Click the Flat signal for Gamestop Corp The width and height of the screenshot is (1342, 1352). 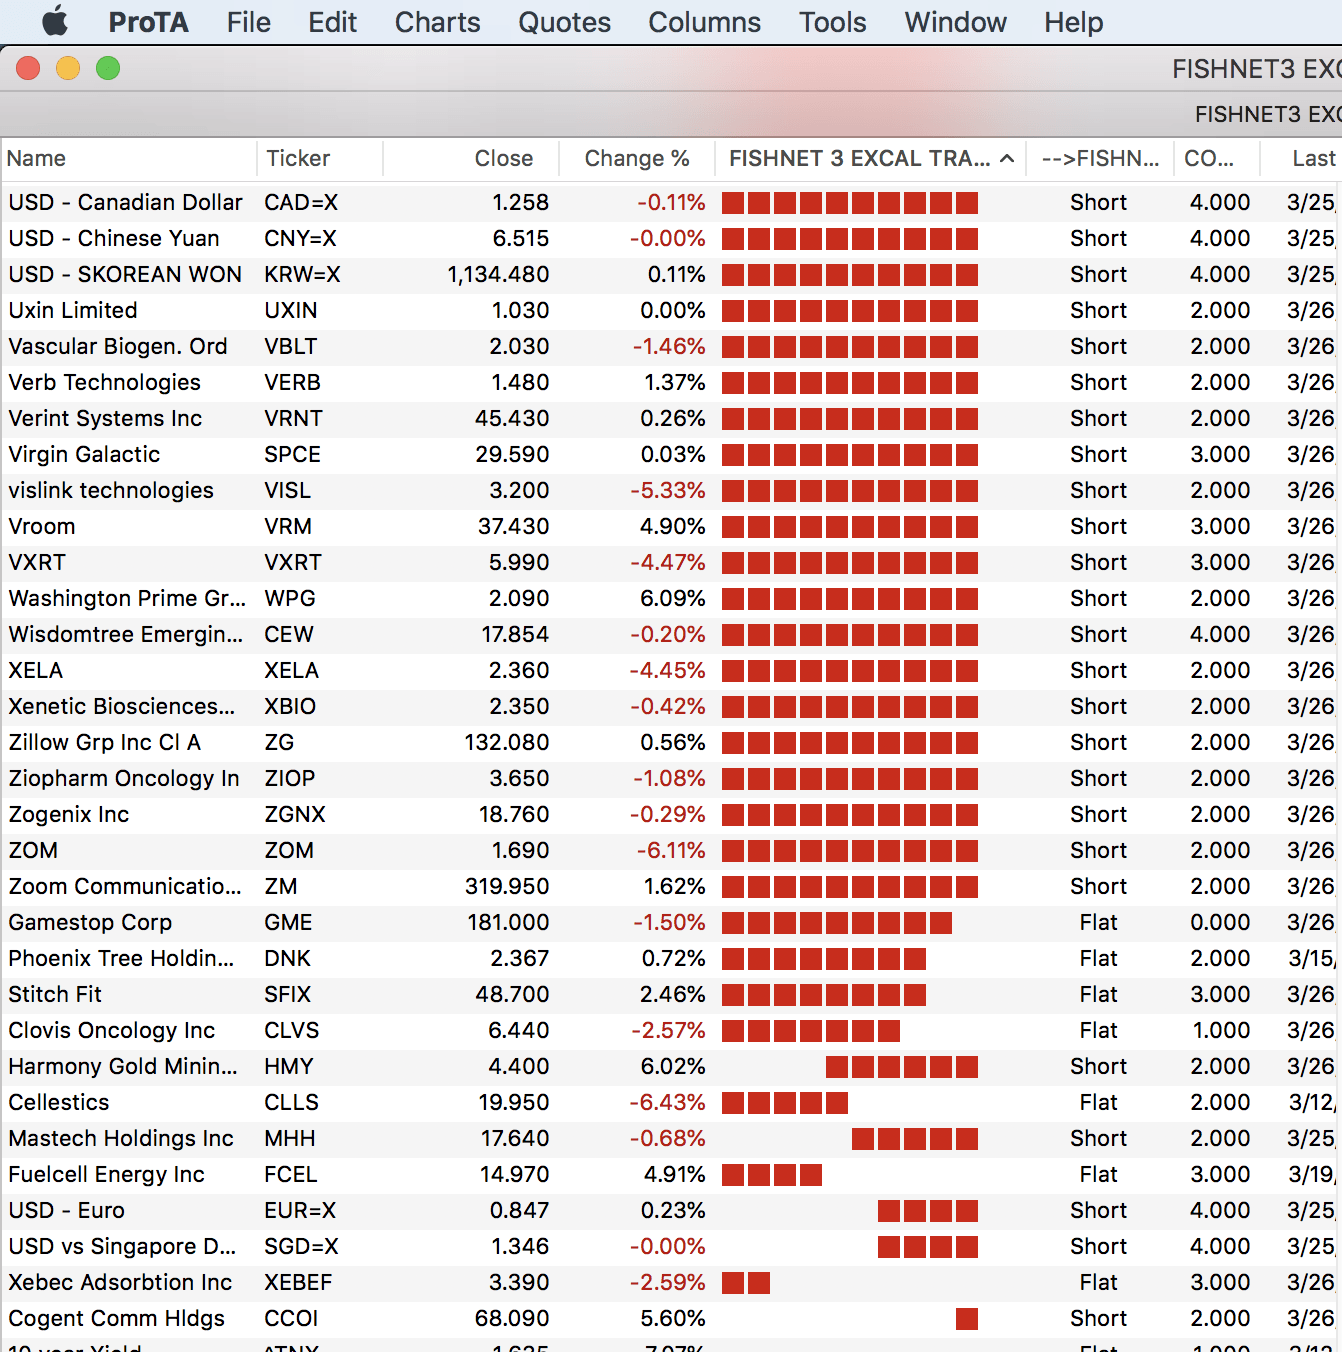tap(1098, 922)
